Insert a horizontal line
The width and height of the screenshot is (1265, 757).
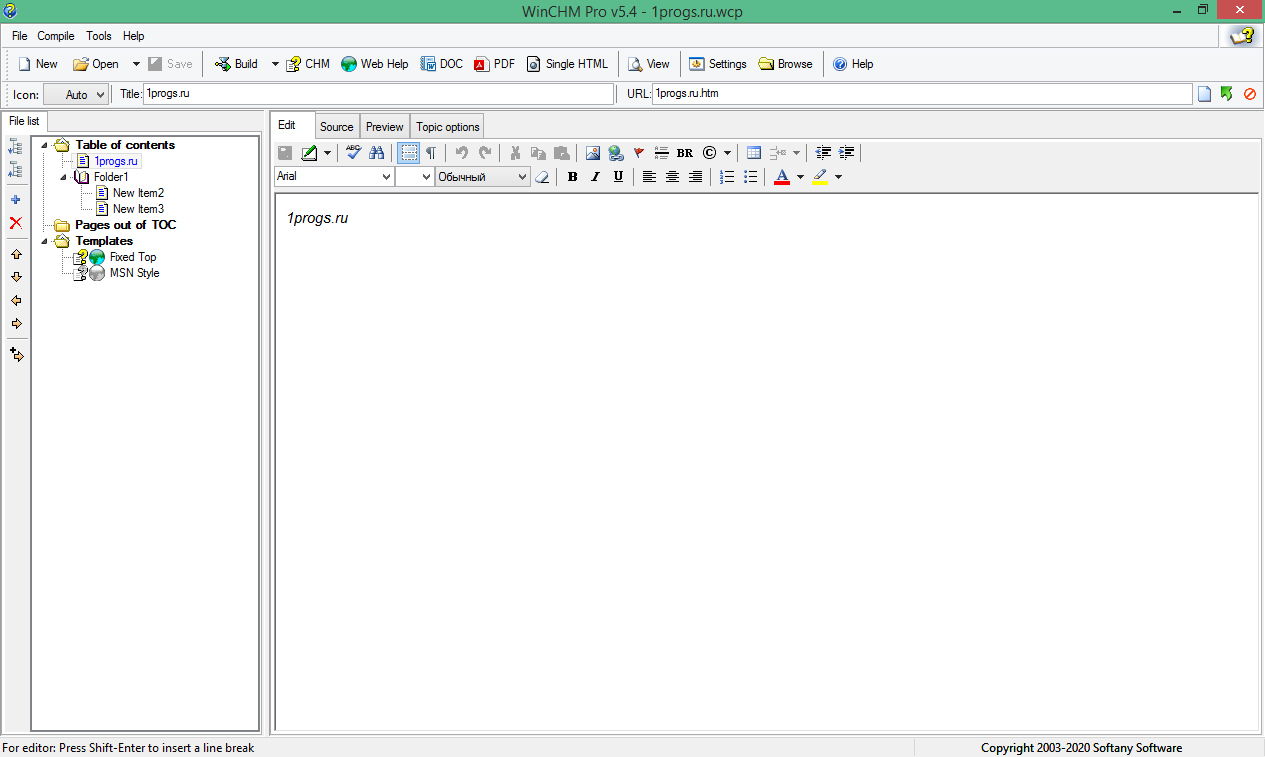pos(661,153)
